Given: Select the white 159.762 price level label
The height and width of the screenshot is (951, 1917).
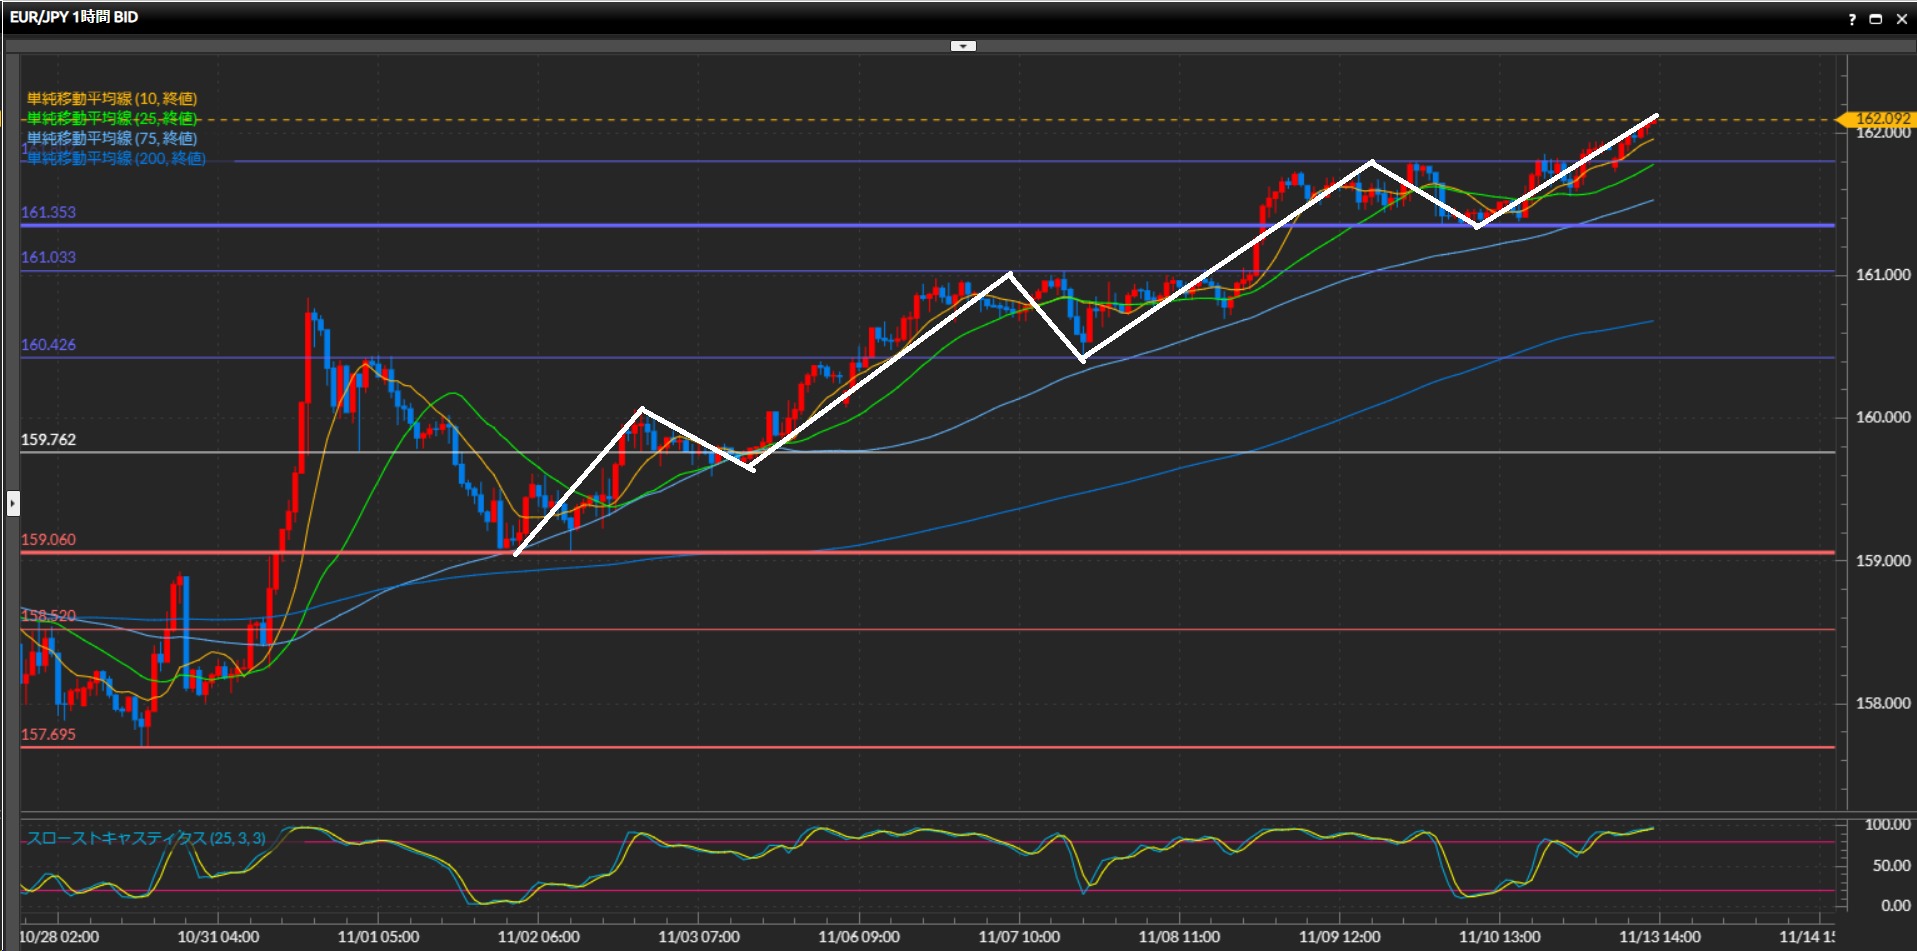Looking at the screenshot, I should point(48,440).
